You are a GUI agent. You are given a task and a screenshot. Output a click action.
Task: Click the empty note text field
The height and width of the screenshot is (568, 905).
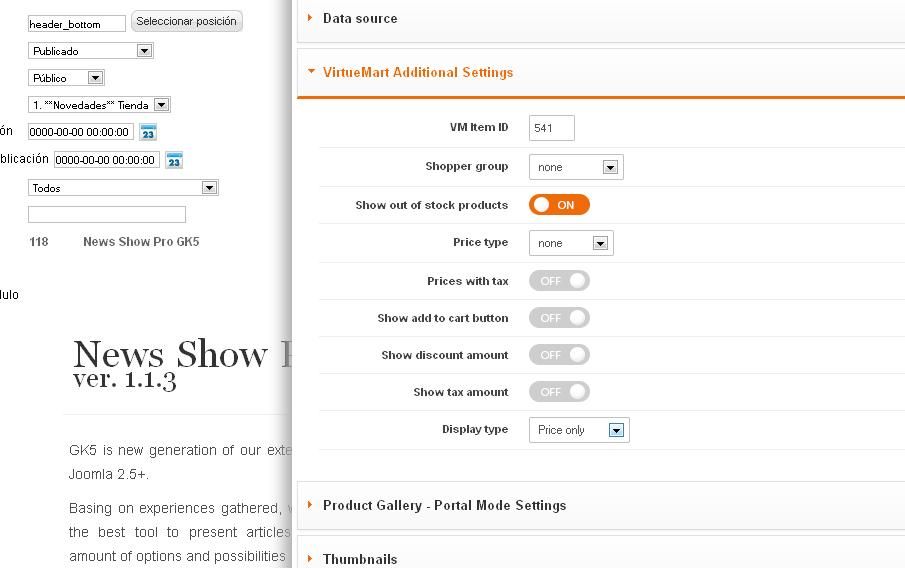pyautogui.click(x=107, y=214)
